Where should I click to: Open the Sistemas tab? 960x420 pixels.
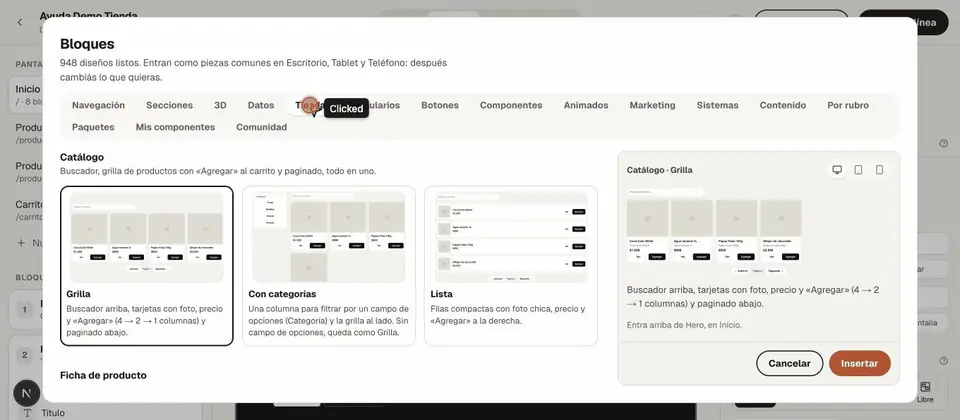[x=718, y=105]
